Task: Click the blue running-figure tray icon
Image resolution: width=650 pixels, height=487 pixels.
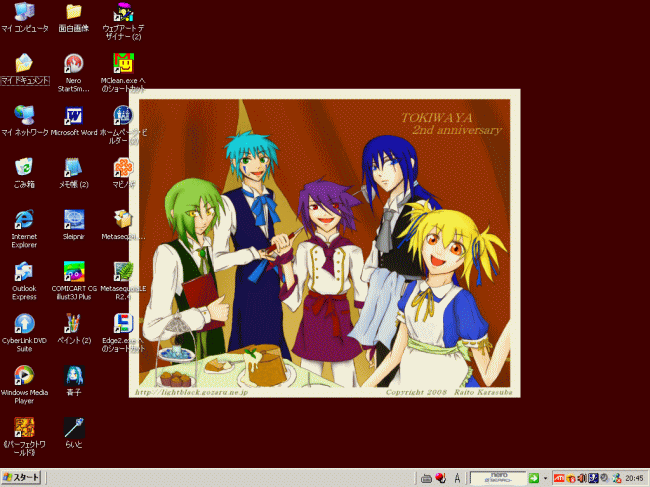Action: tap(593, 478)
